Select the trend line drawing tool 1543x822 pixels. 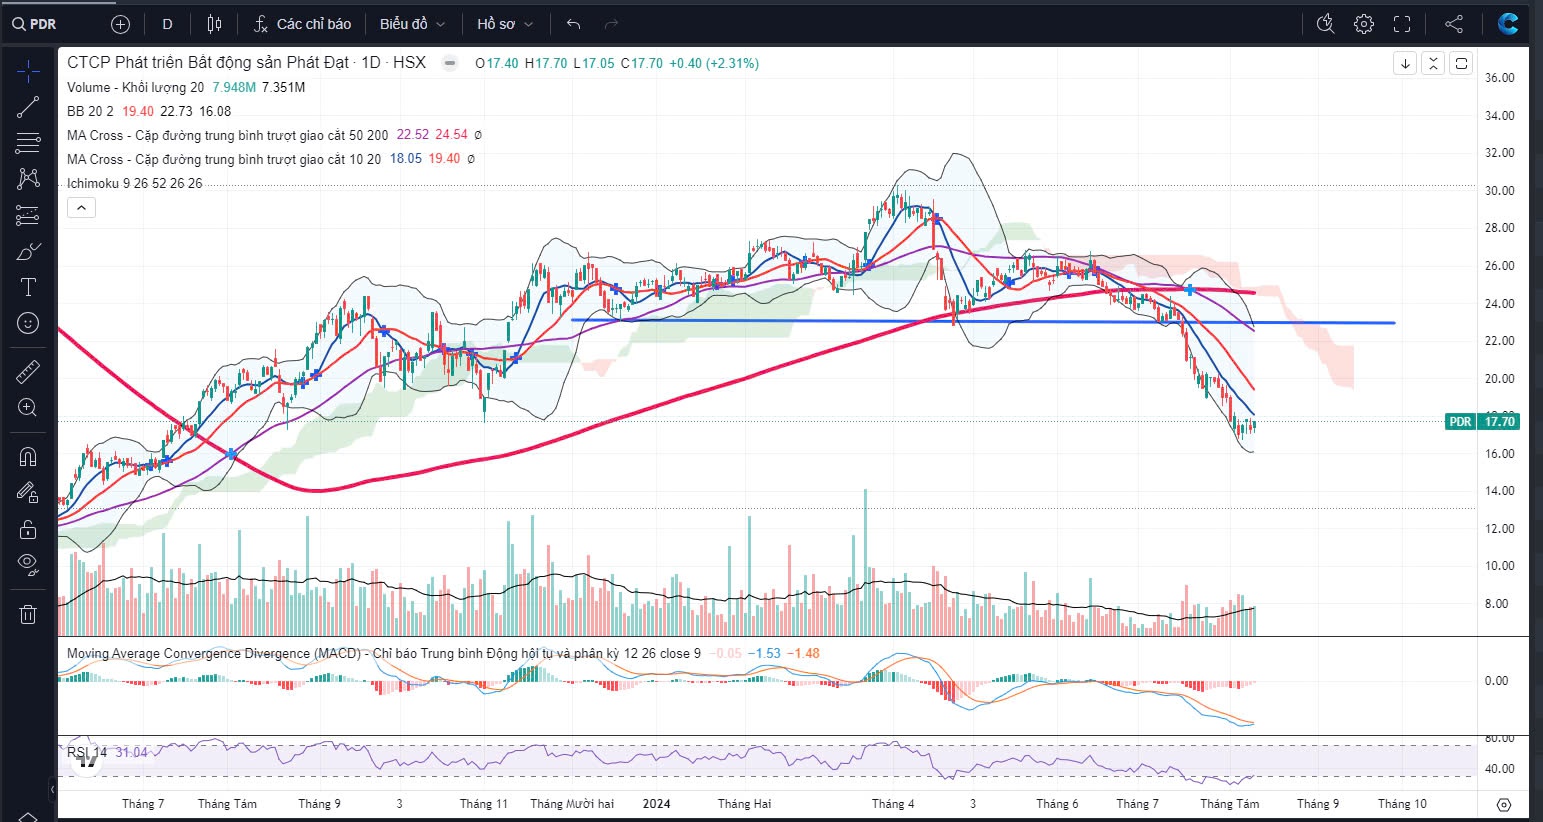point(28,107)
